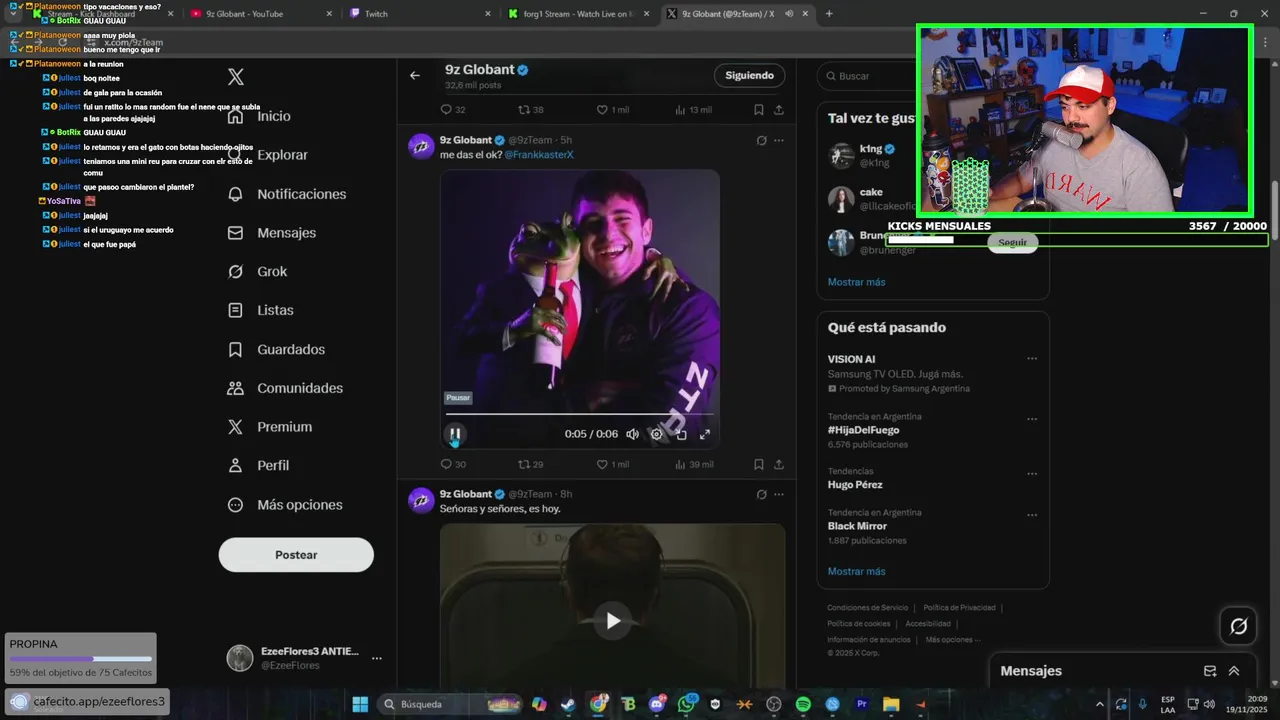The height and width of the screenshot is (720, 1280).
Task: Reply to the post with 30 comments
Action: coord(453,464)
